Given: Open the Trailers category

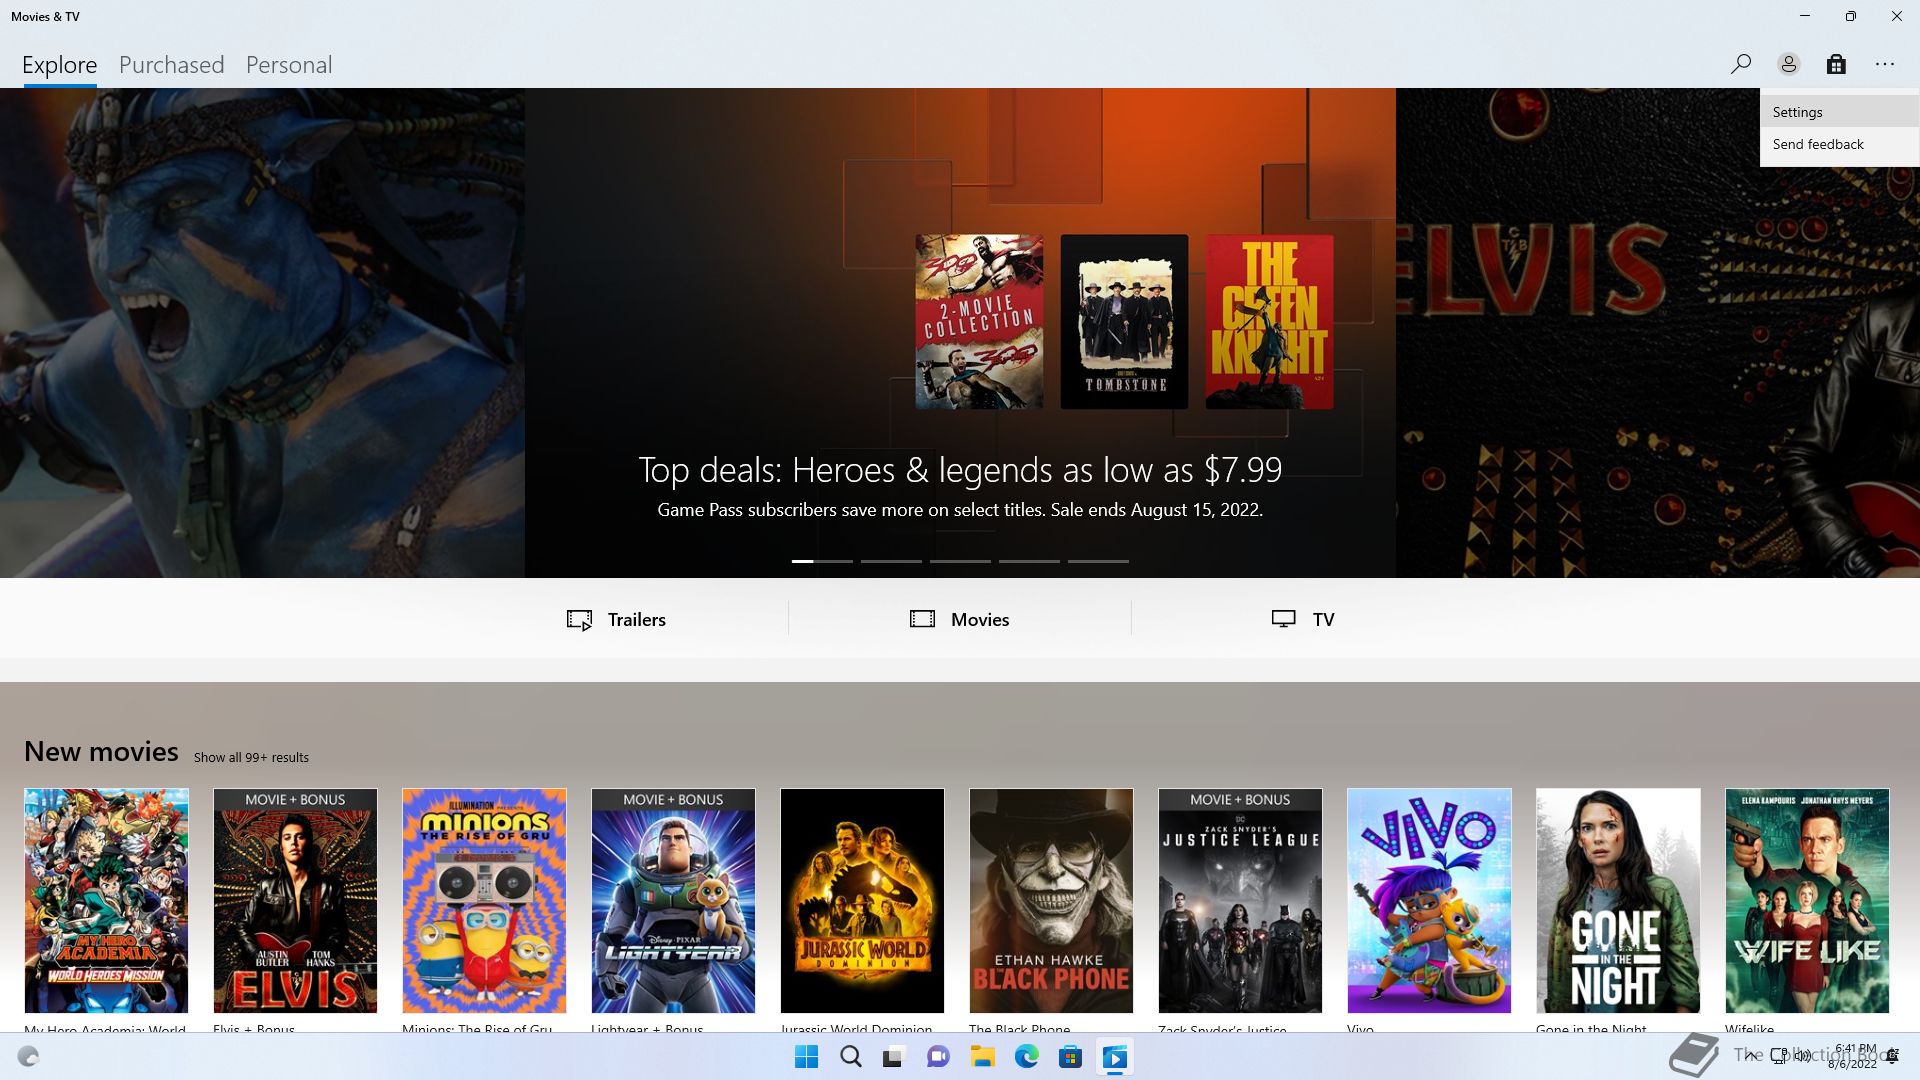Looking at the screenshot, I should pos(617,619).
